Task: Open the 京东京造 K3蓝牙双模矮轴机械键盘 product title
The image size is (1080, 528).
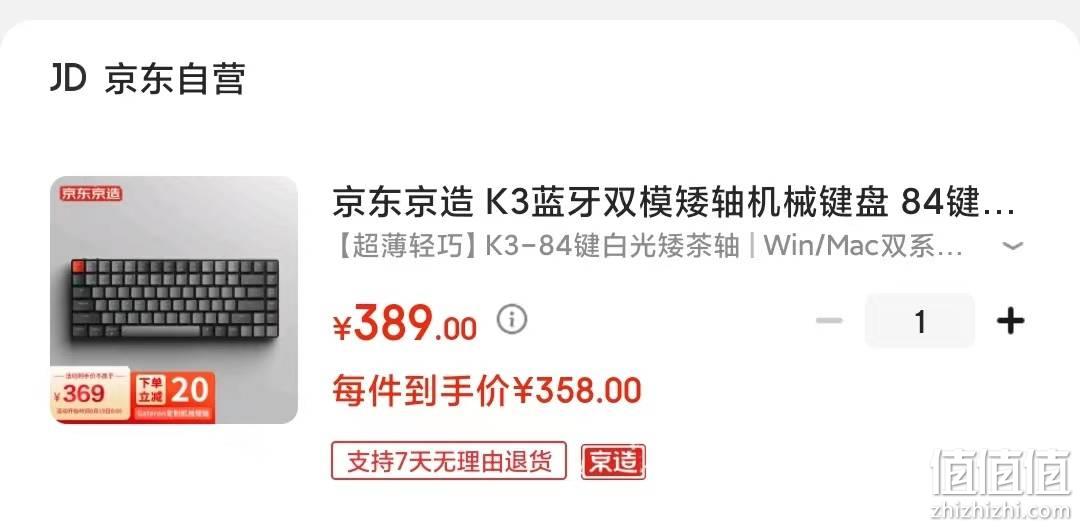Action: (x=674, y=202)
